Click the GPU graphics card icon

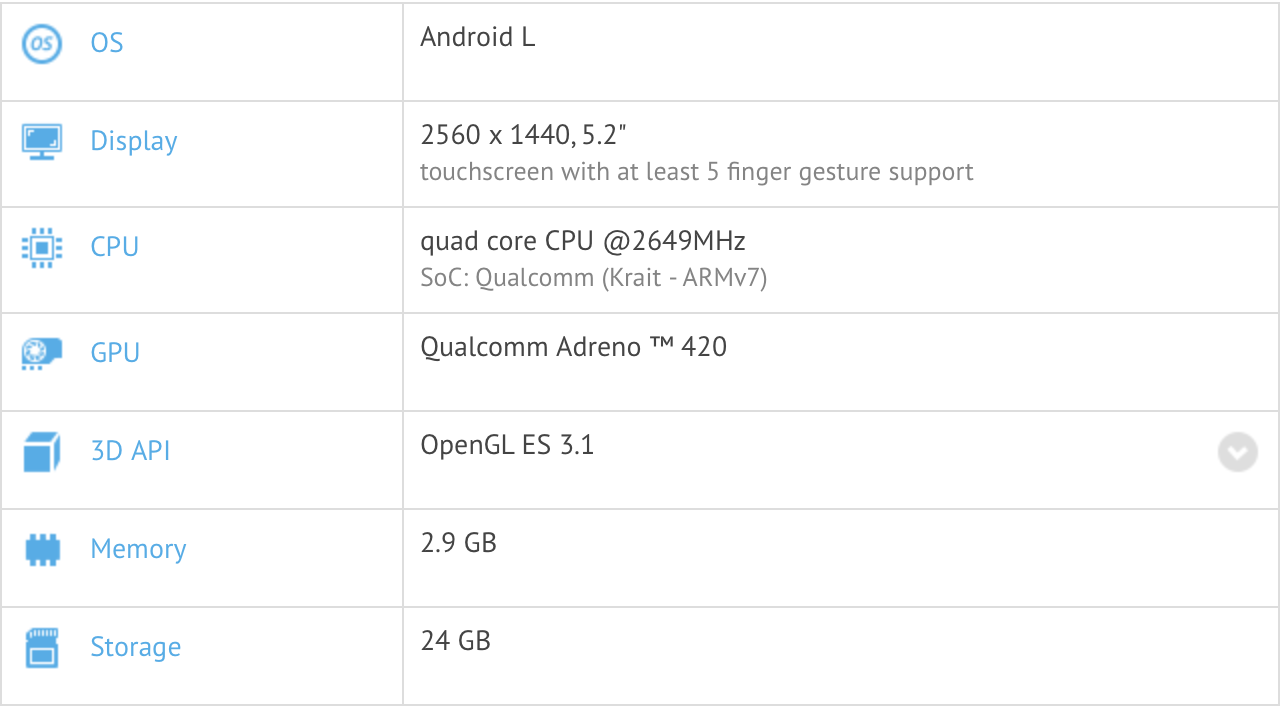[42, 353]
